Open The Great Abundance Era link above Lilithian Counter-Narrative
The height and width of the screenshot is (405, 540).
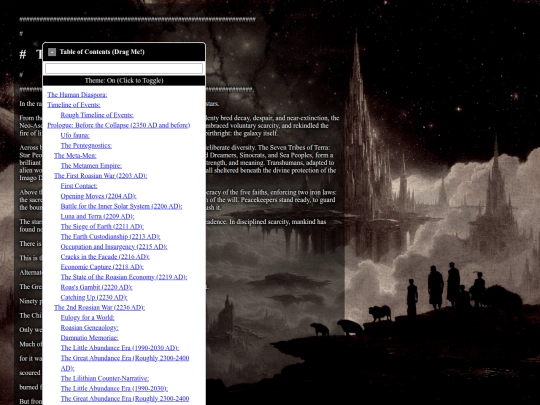[125, 363]
